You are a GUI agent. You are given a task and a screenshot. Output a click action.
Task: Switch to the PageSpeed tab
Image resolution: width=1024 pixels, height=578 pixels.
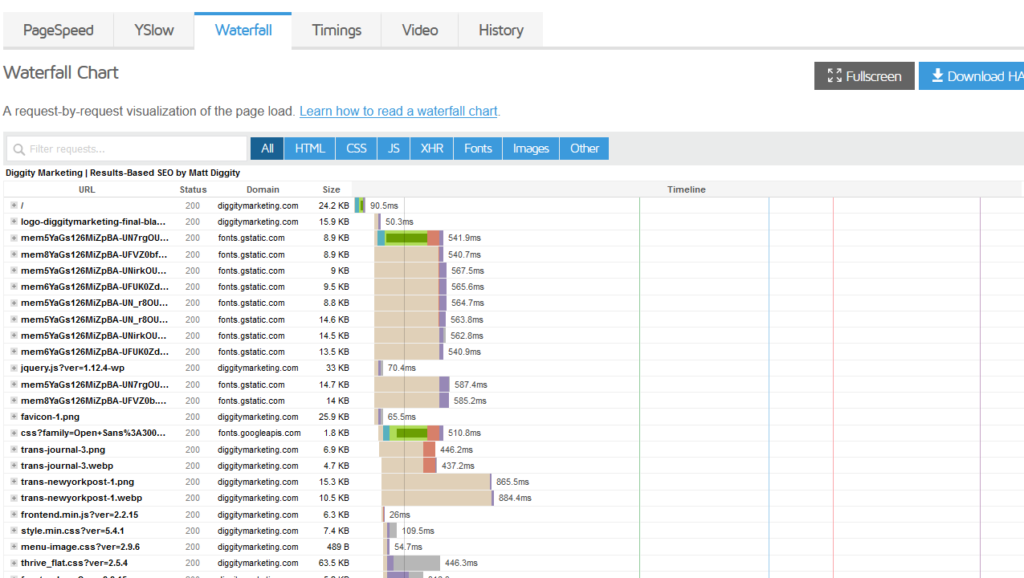coord(58,30)
